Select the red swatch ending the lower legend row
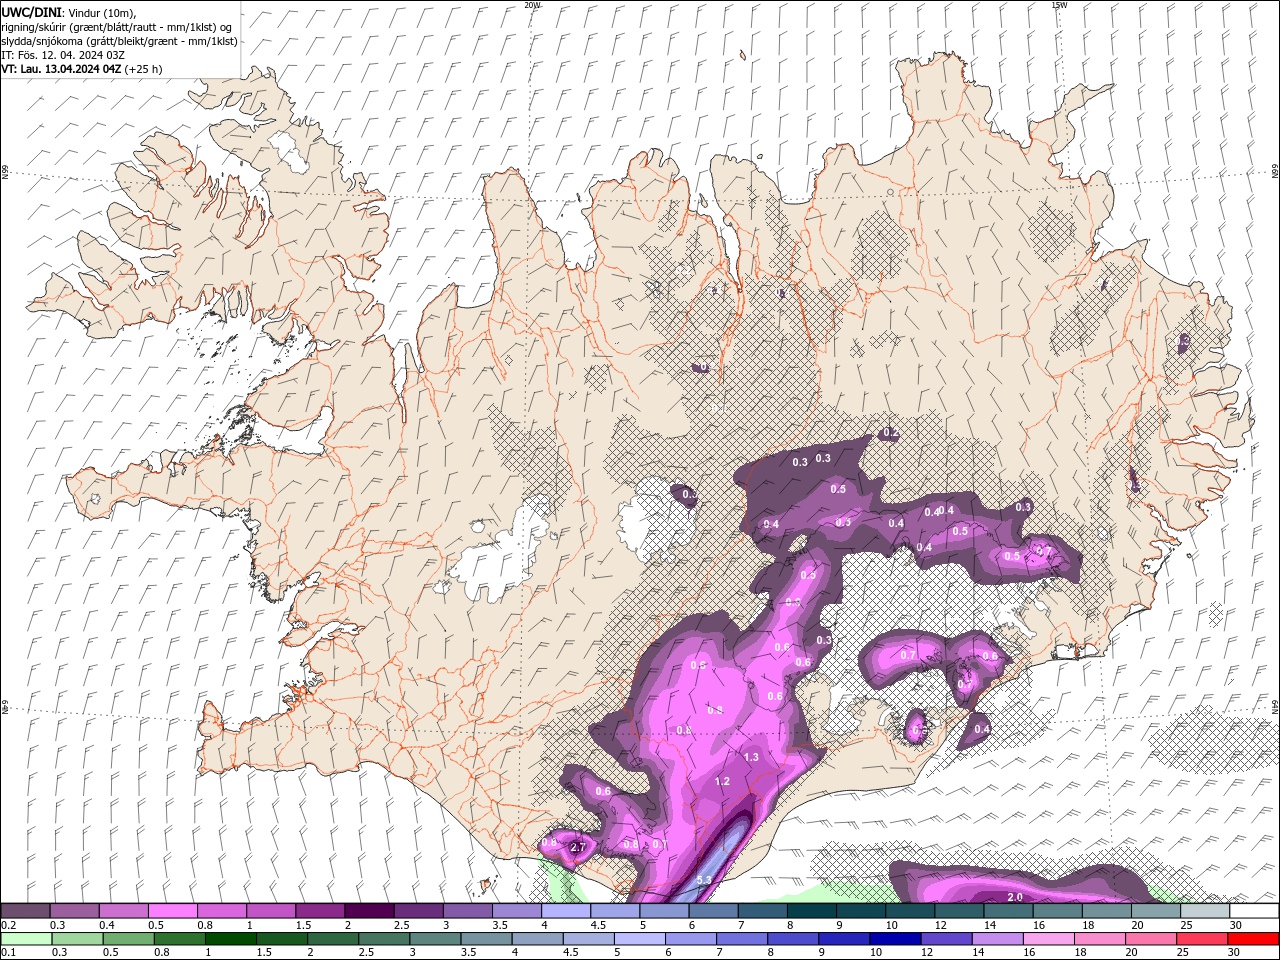Screen dimensions: 1280x960 click(1252, 939)
